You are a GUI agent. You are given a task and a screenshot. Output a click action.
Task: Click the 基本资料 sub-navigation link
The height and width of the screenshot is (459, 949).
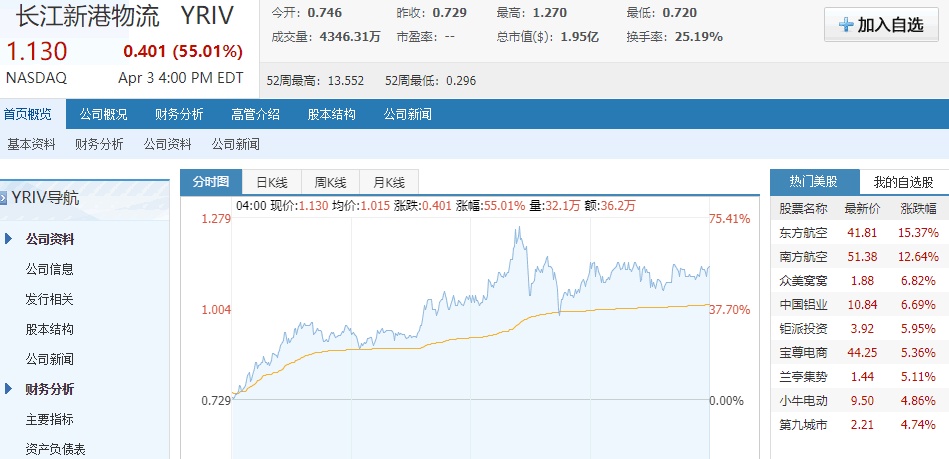31,144
